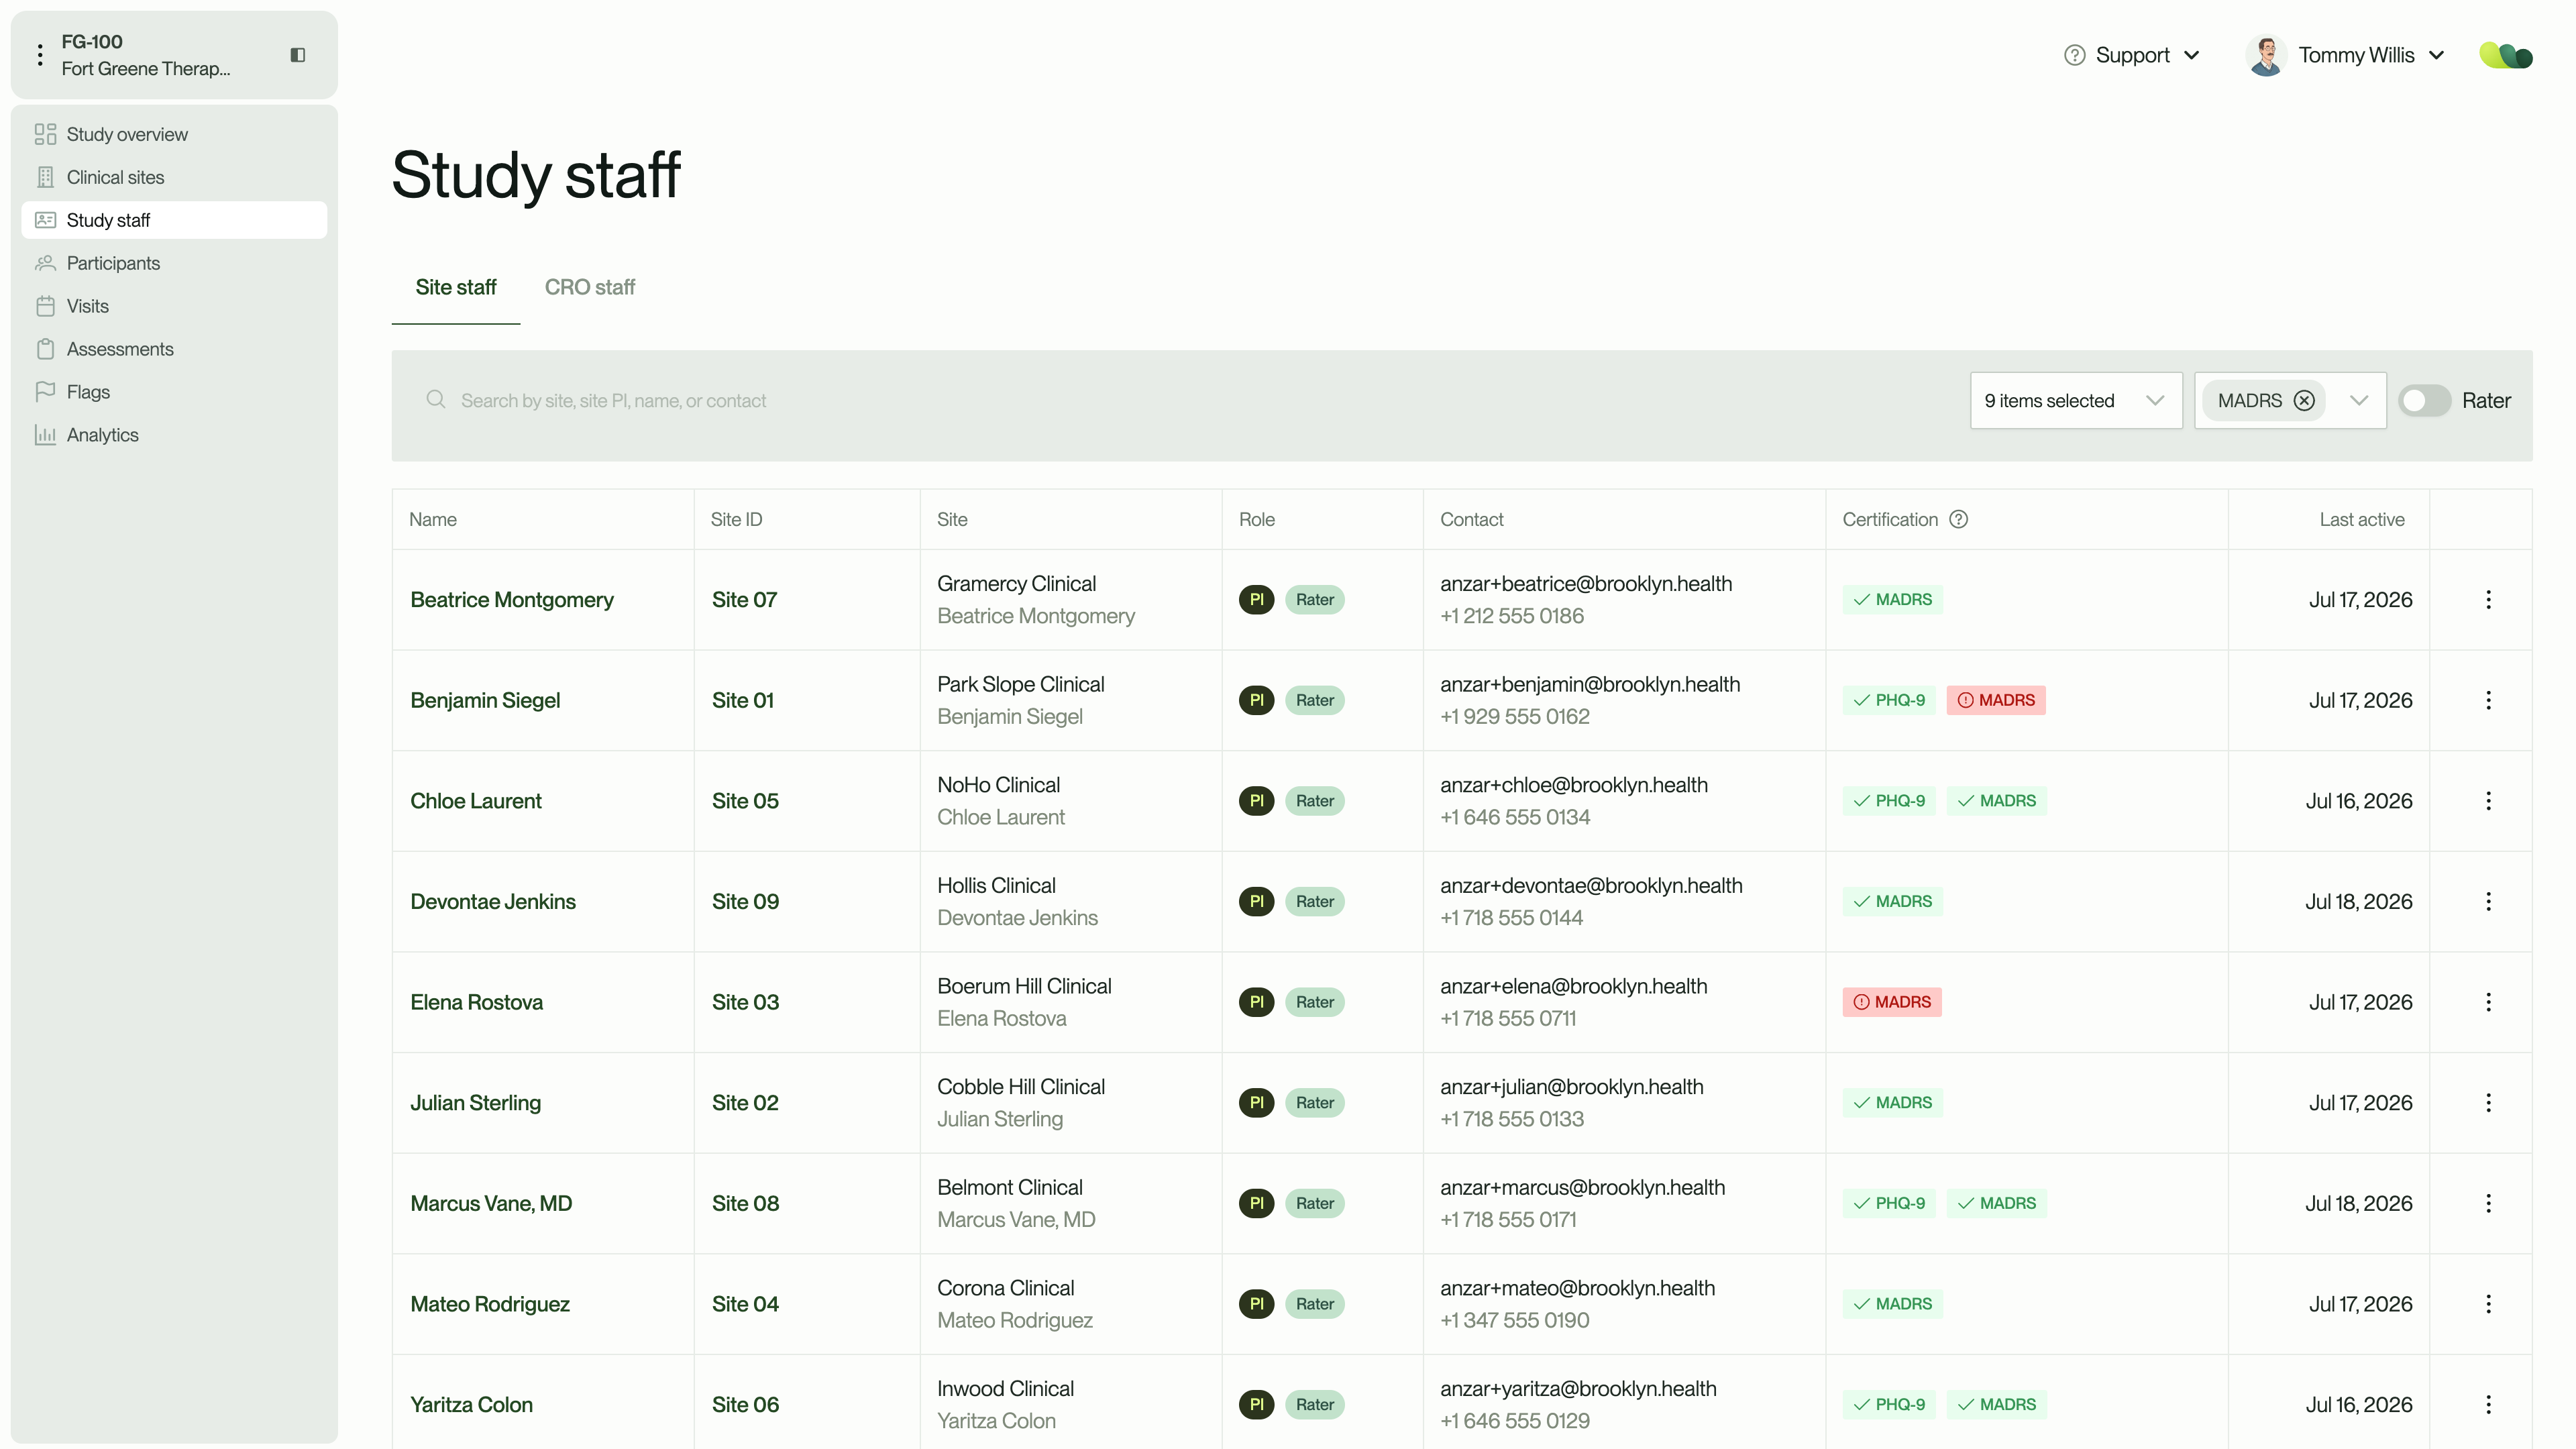Open study options three-dot menu beside FG-100

(40, 55)
